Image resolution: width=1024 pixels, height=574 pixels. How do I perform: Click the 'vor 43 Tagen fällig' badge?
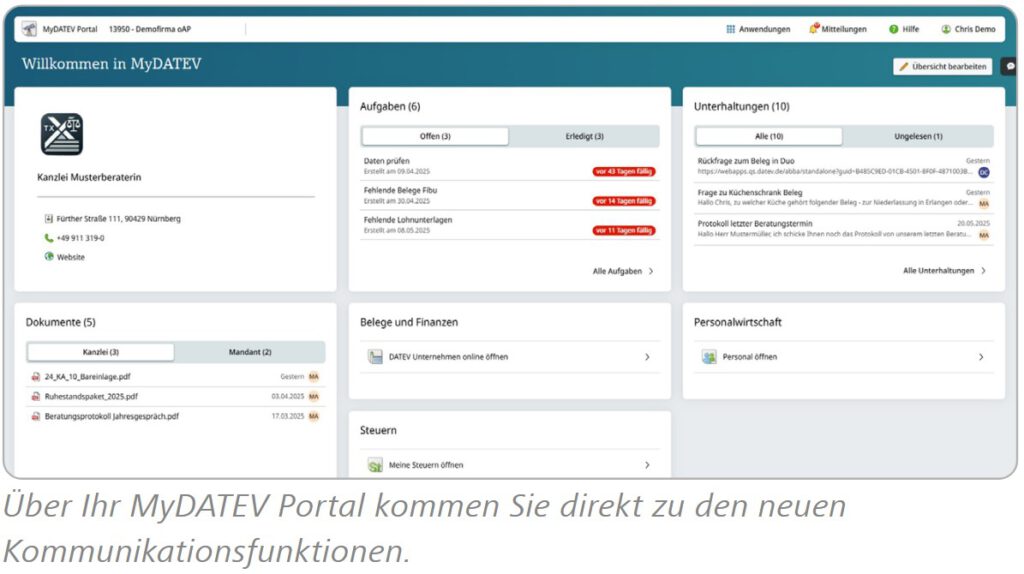click(x=624, y=172)
